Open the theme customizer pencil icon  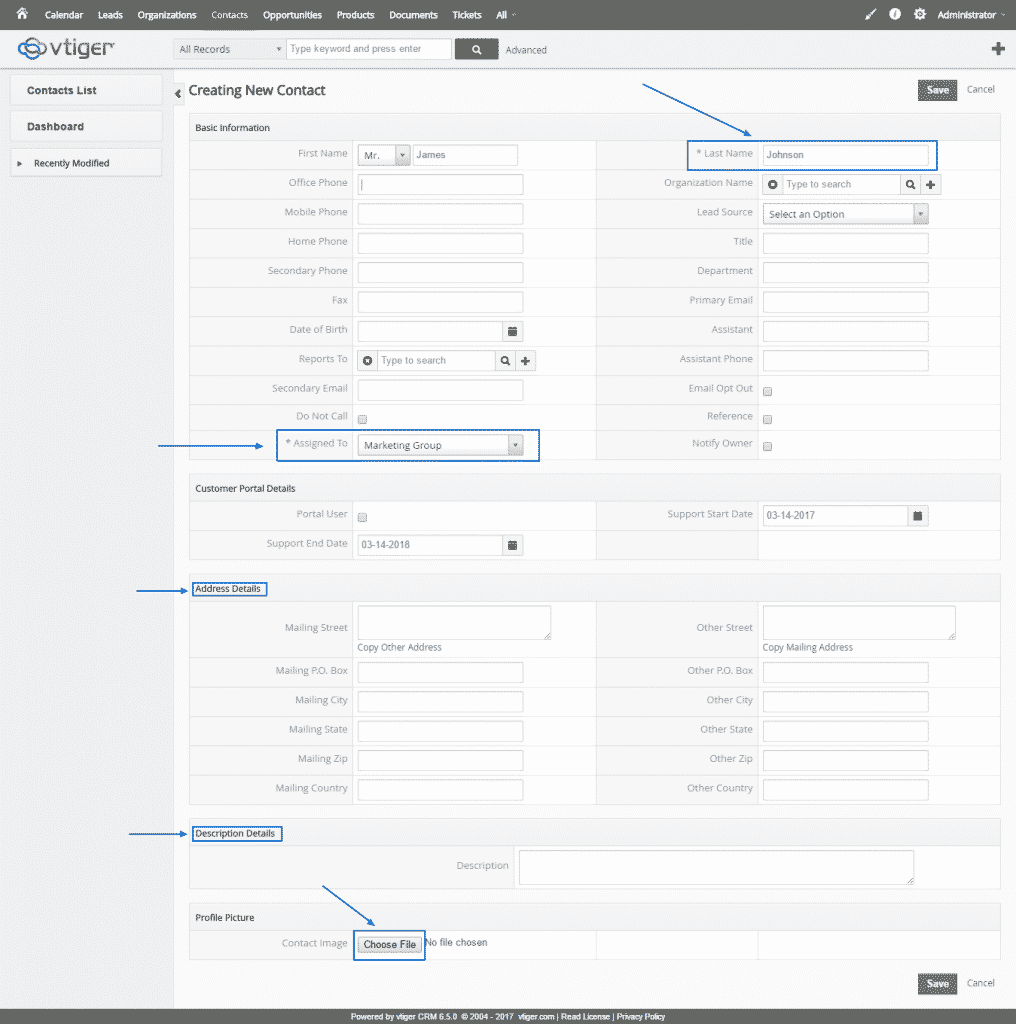869,14
